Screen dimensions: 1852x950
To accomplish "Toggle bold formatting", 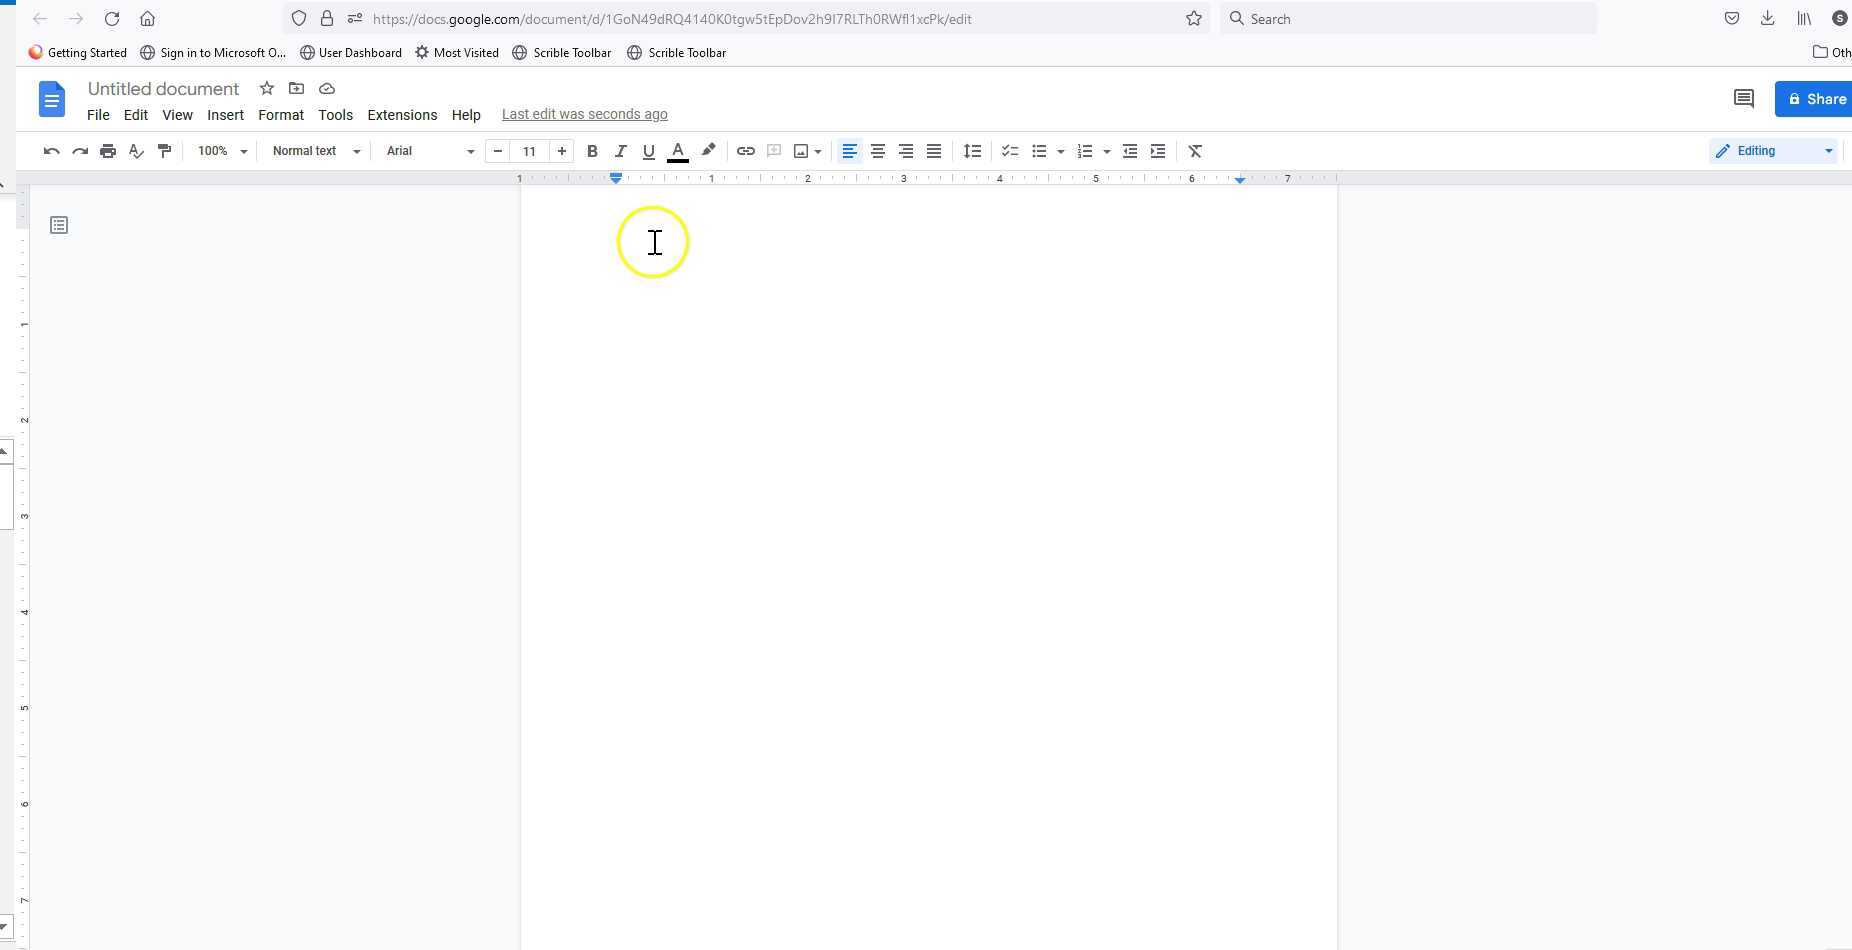I will tap(592, 151).
